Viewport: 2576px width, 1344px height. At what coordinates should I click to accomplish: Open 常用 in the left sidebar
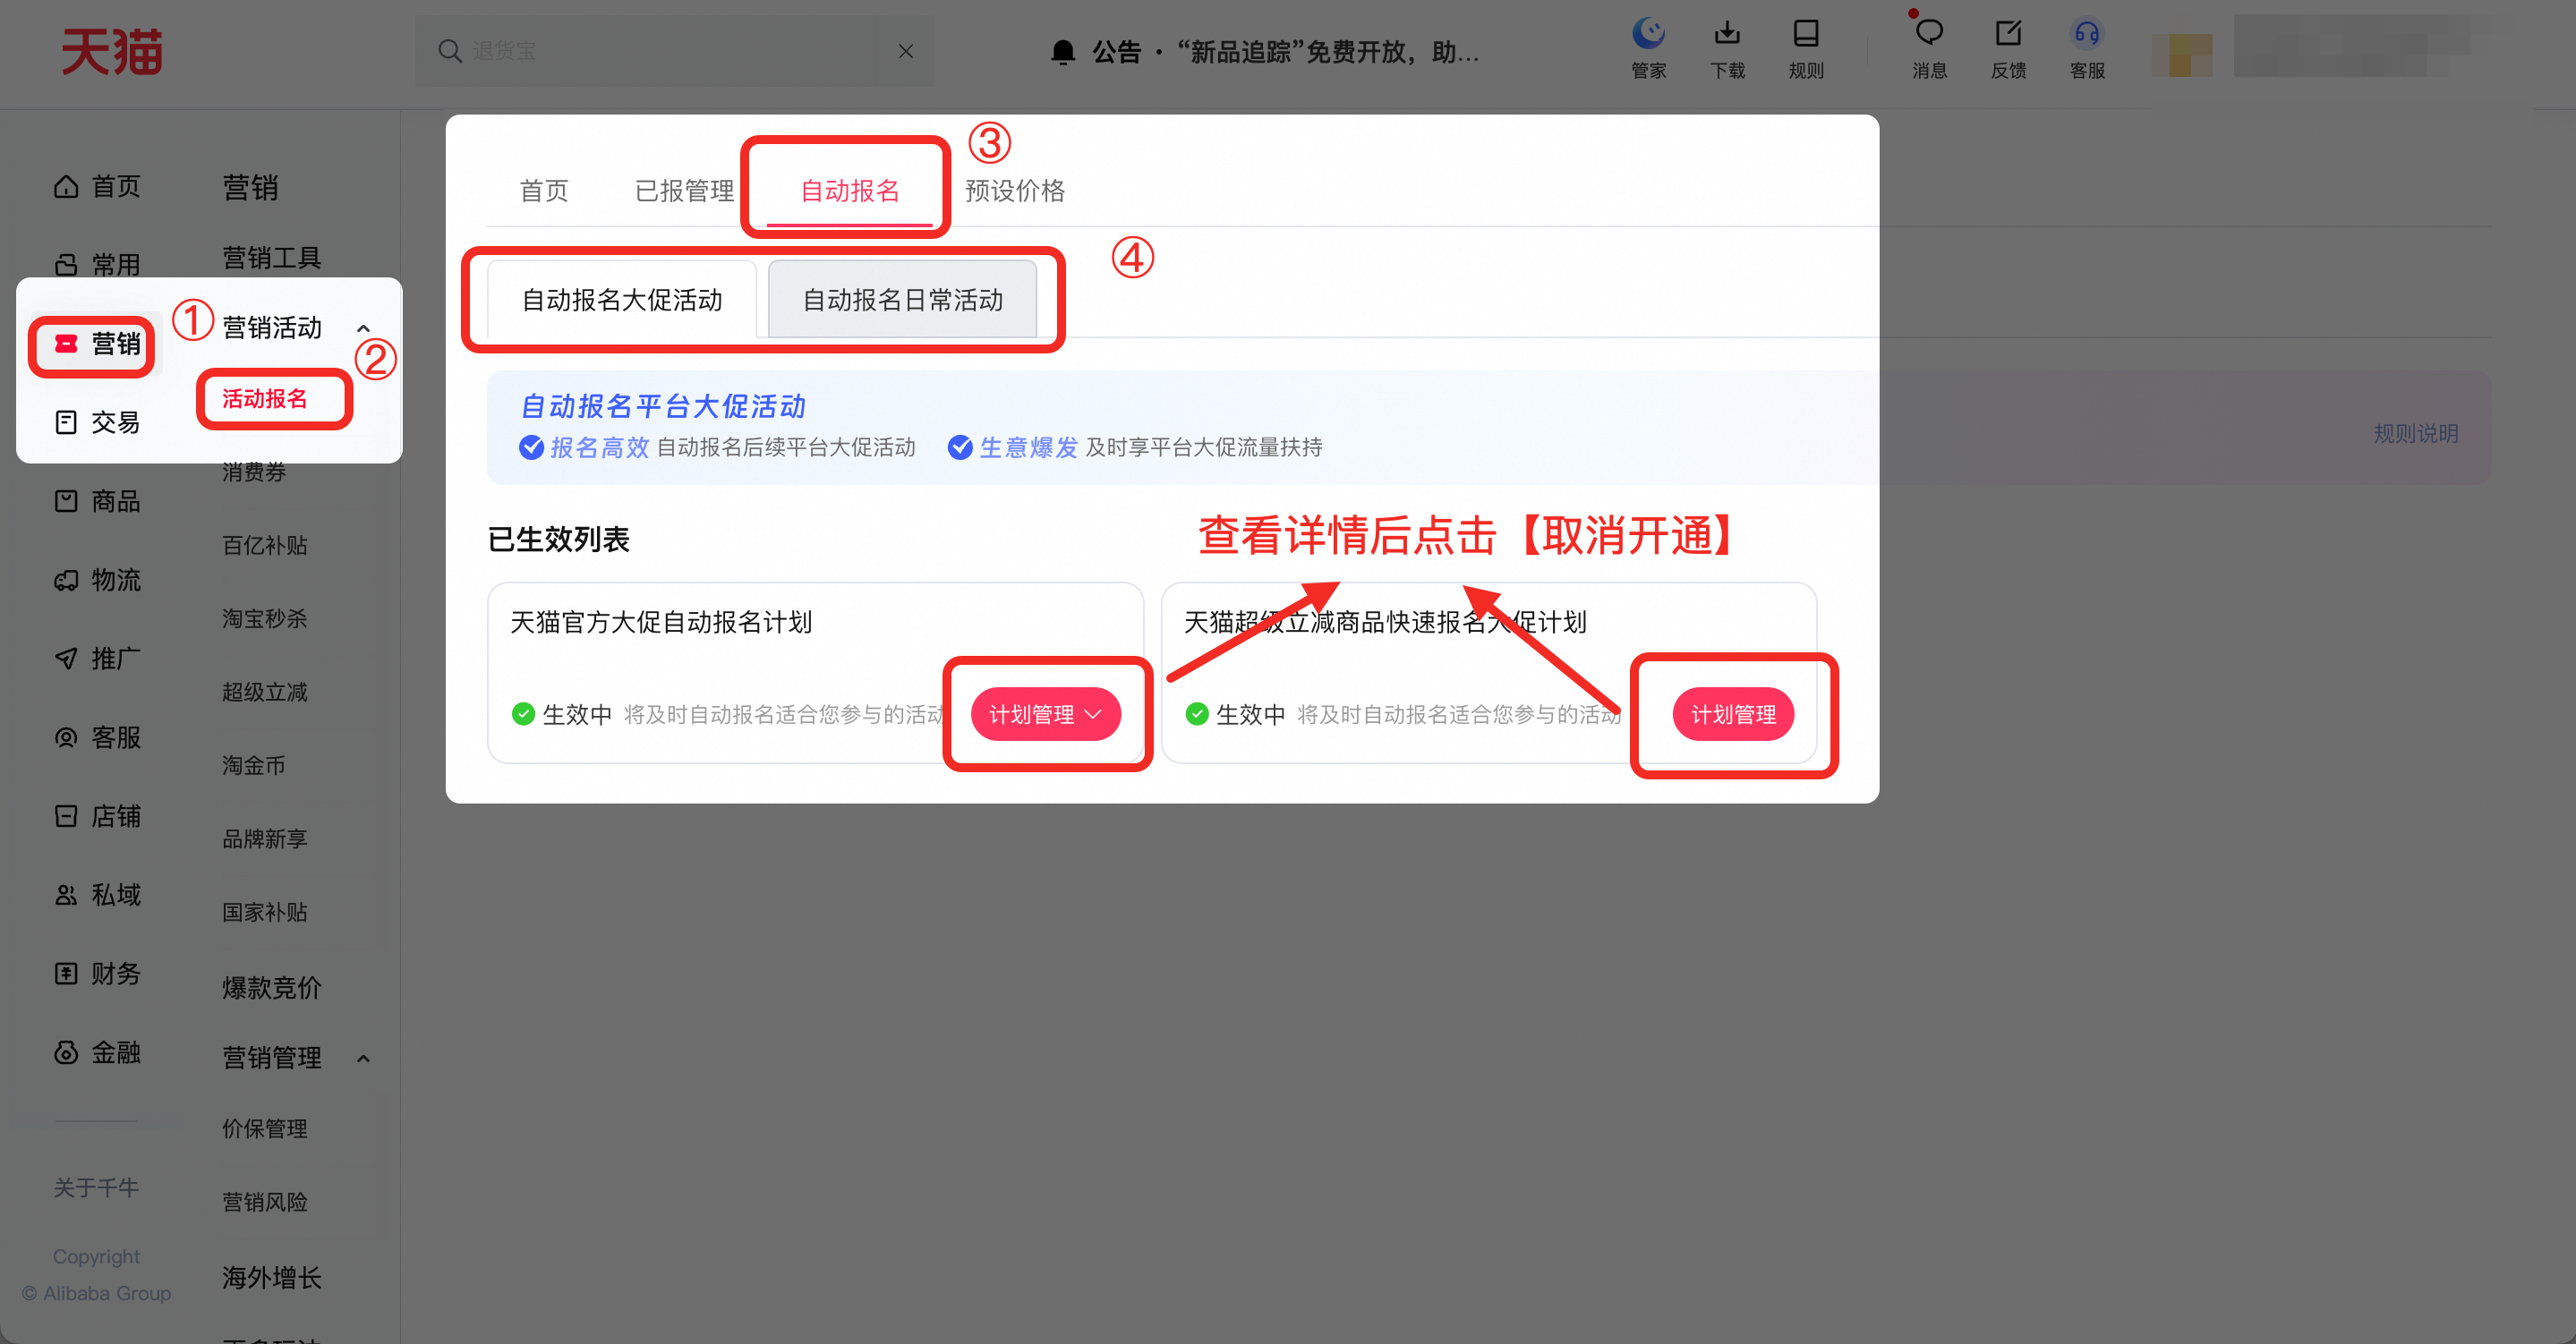(97, 265)
